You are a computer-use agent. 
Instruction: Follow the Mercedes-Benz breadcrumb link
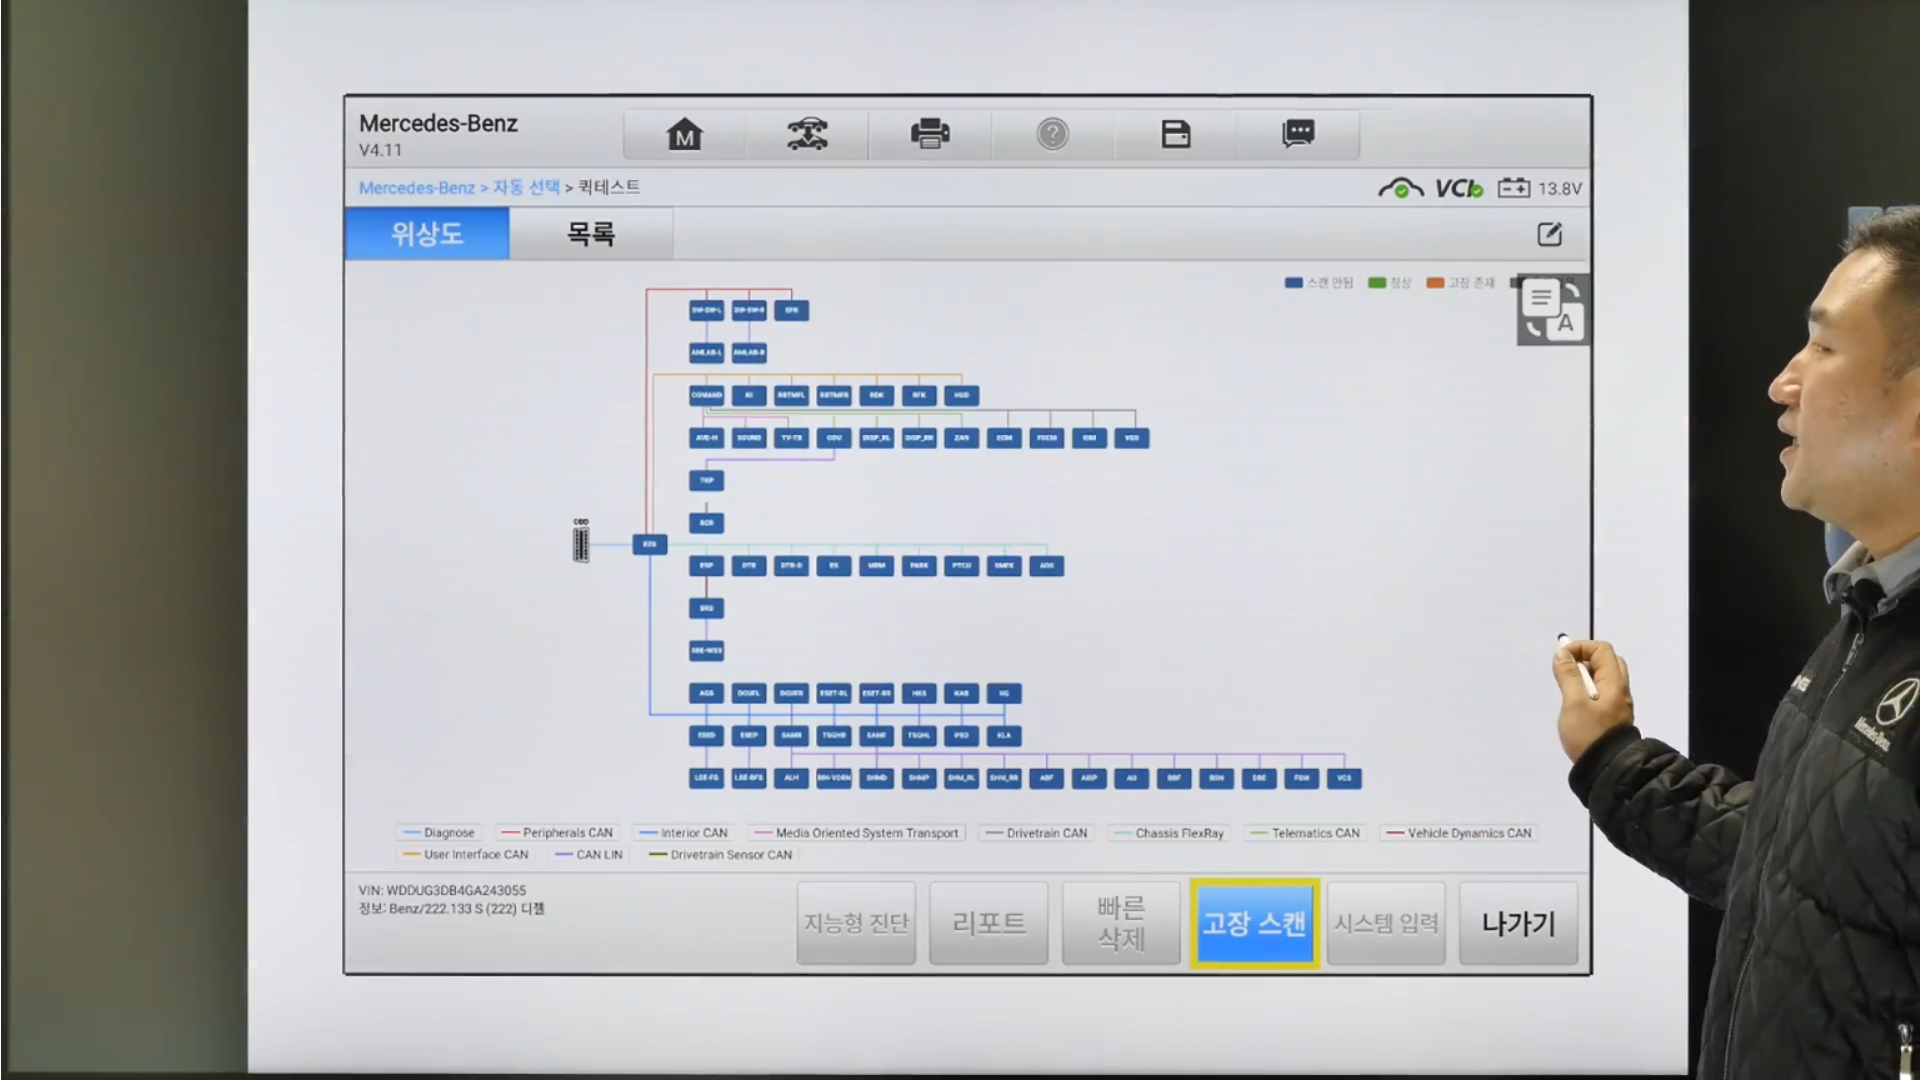(416, 188)
